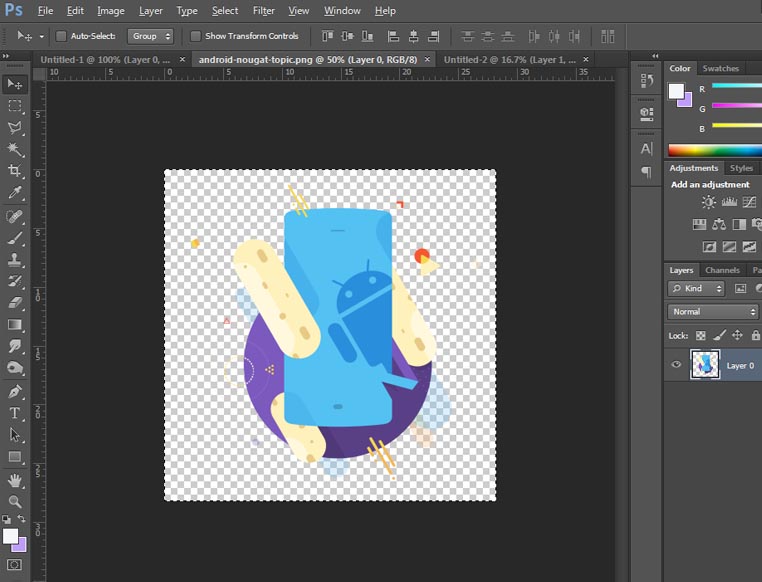The width and height of the screenshot is (762, 582).
Task: Open the History panel icon
Action: click(646, 81)
